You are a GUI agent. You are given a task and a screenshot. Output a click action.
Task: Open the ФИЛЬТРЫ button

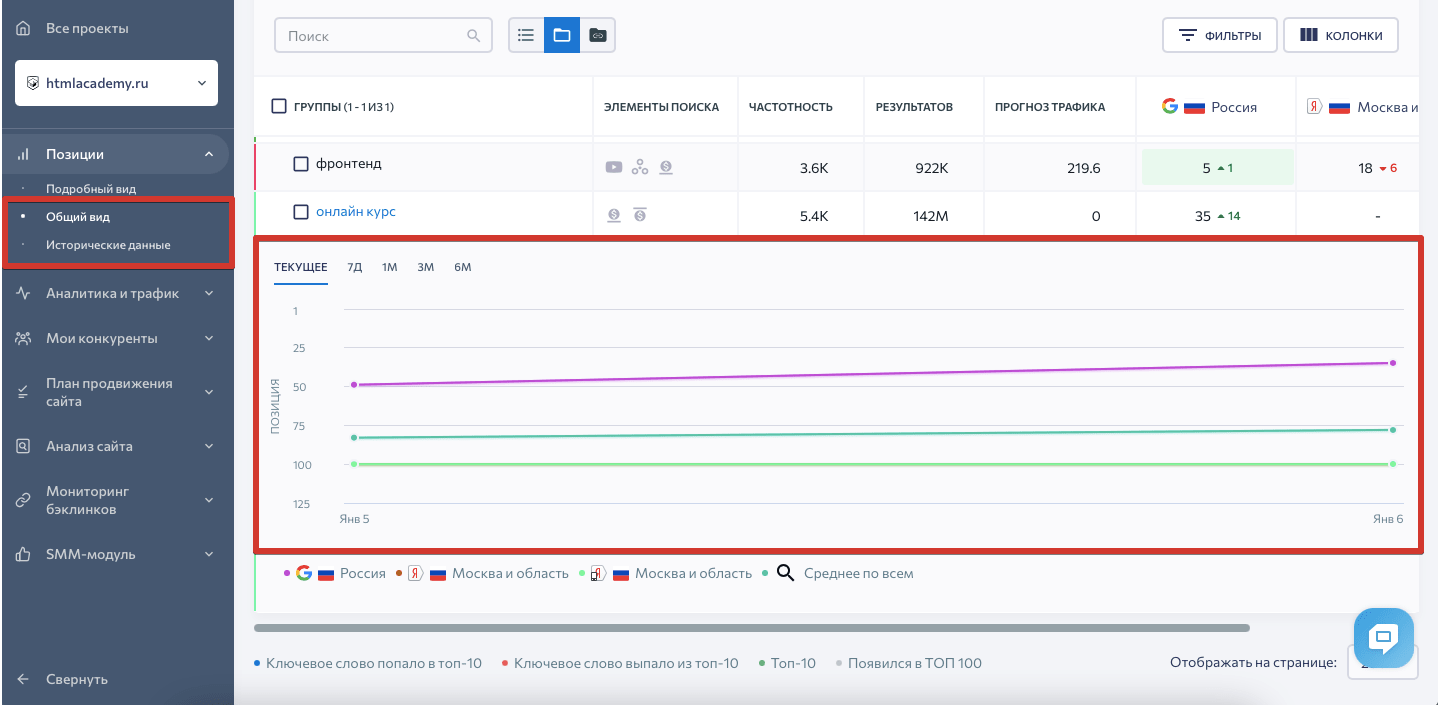[x=1219, y=35]
